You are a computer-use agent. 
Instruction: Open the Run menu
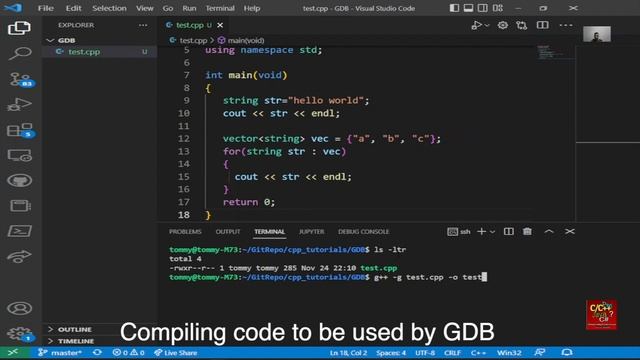pos(189,8)
